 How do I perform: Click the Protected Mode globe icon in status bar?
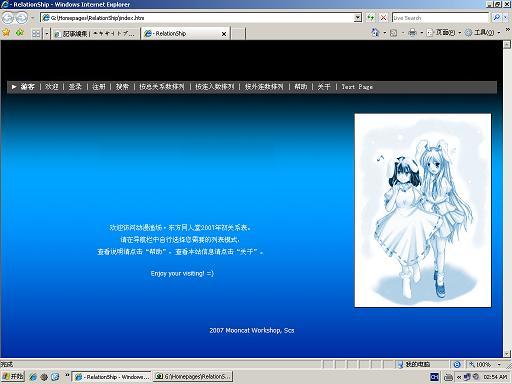click(457, 364)
